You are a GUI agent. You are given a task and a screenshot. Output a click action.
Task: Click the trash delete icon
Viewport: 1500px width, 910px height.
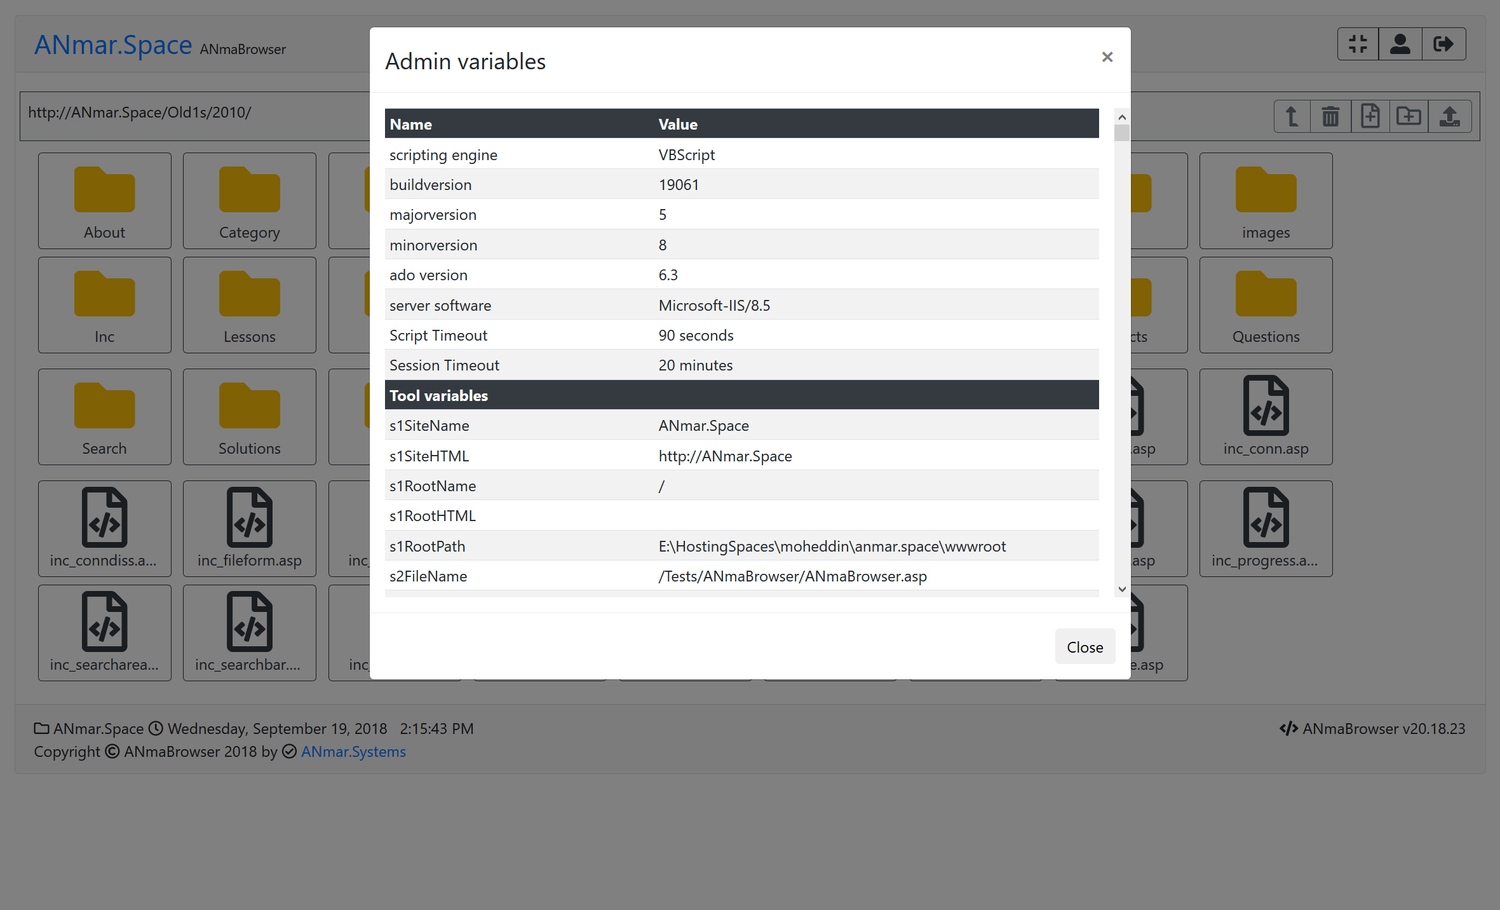(1330, 116)
